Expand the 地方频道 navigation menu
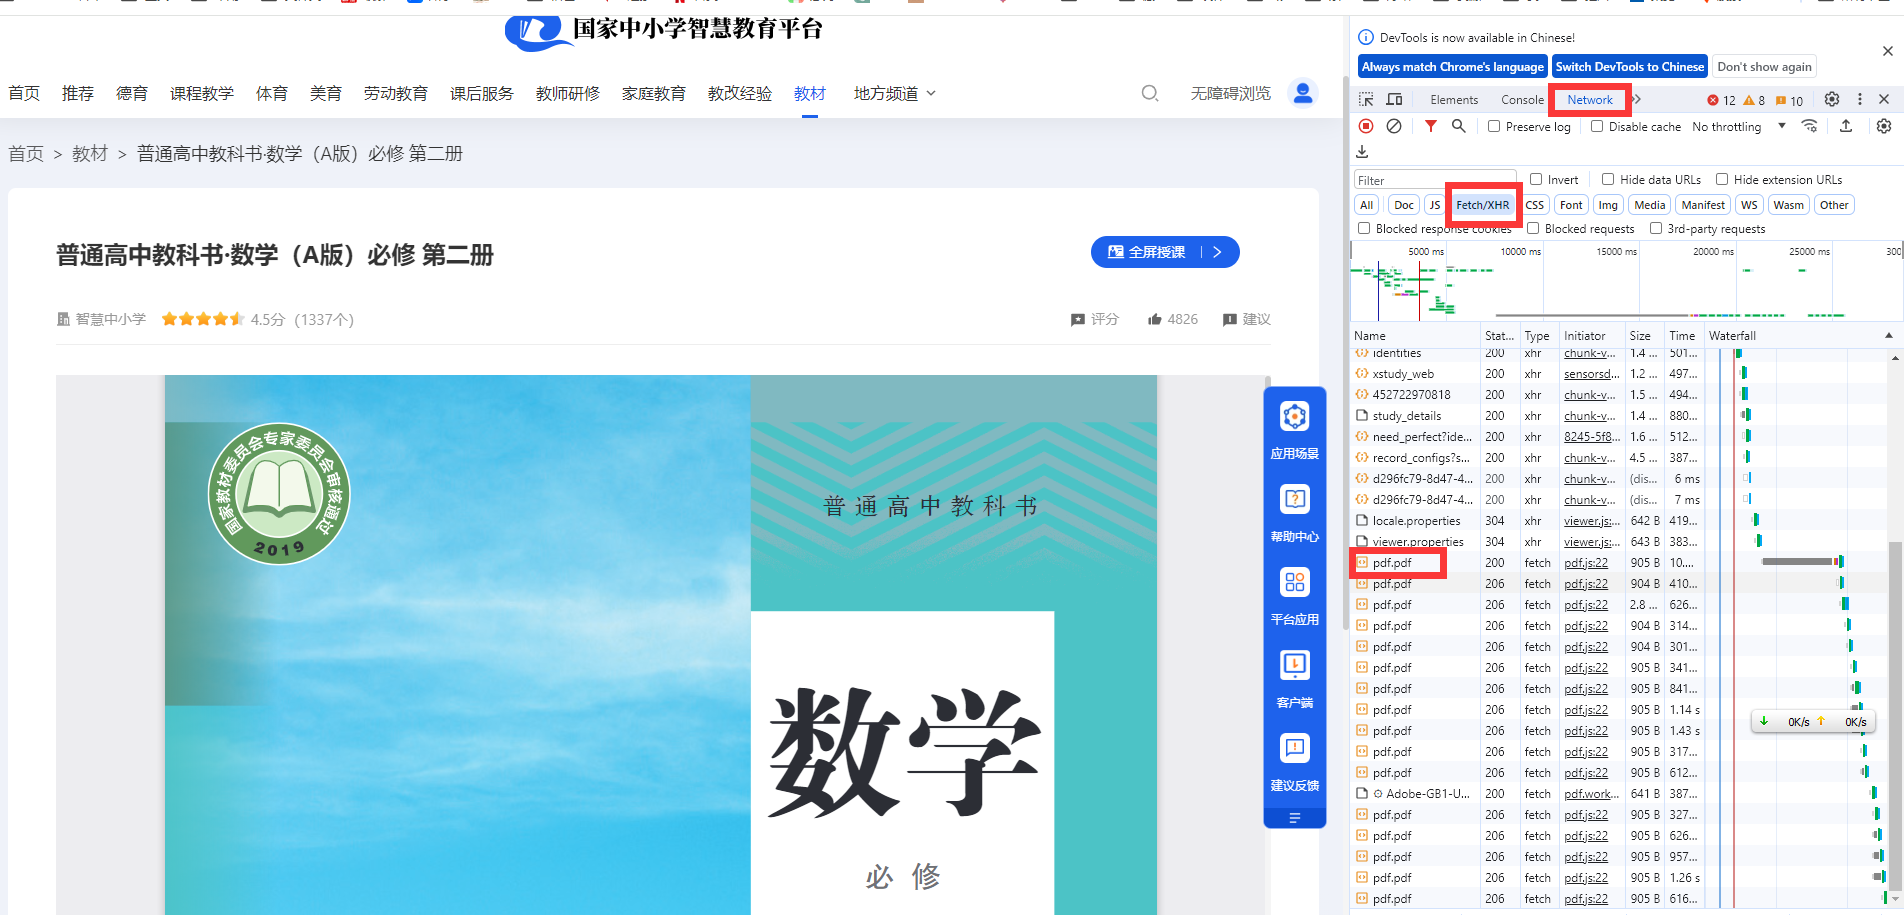Image resolution: width=1904 pixels, height=915 pixels. click(894, 93)
